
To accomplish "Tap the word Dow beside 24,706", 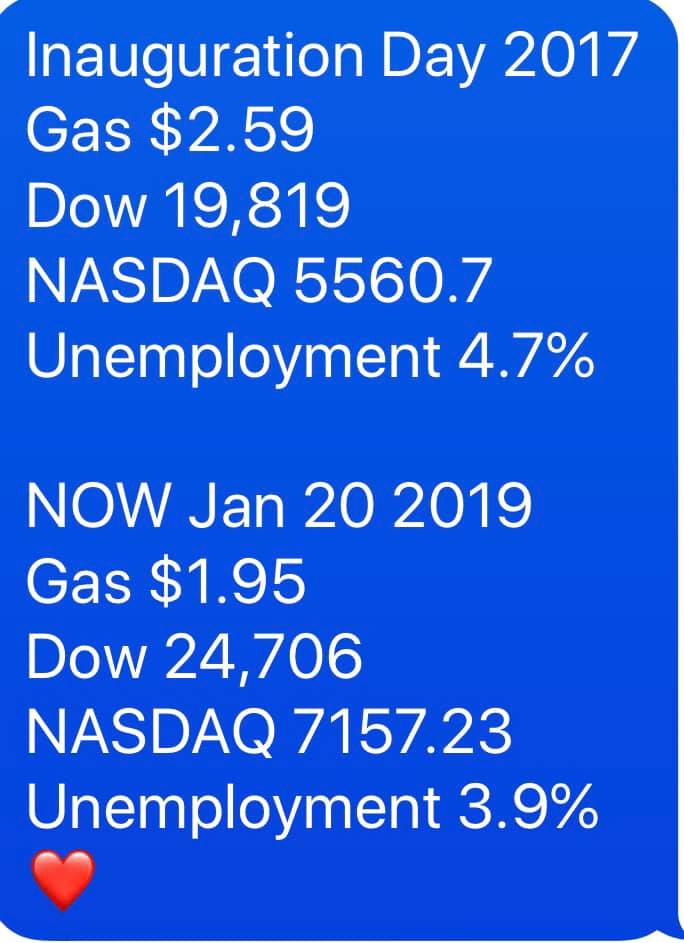I will (x=84, y=657).
